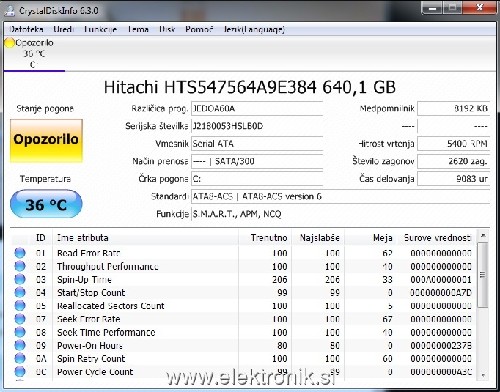Open the Jezik(Language) menu

tap(254, 29)
